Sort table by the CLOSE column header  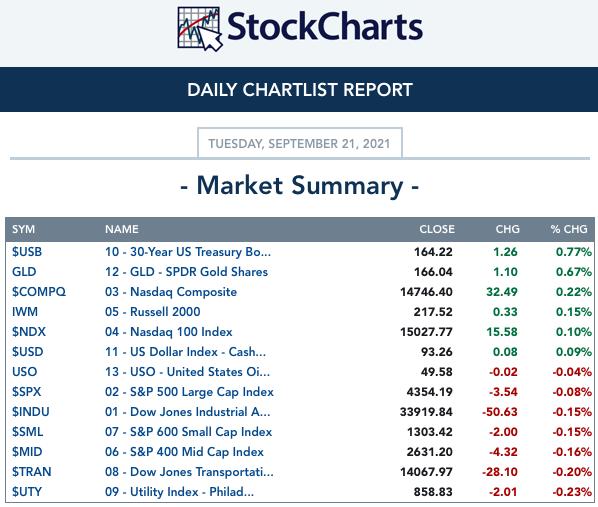pyautogui.click(x=437, y=229)
